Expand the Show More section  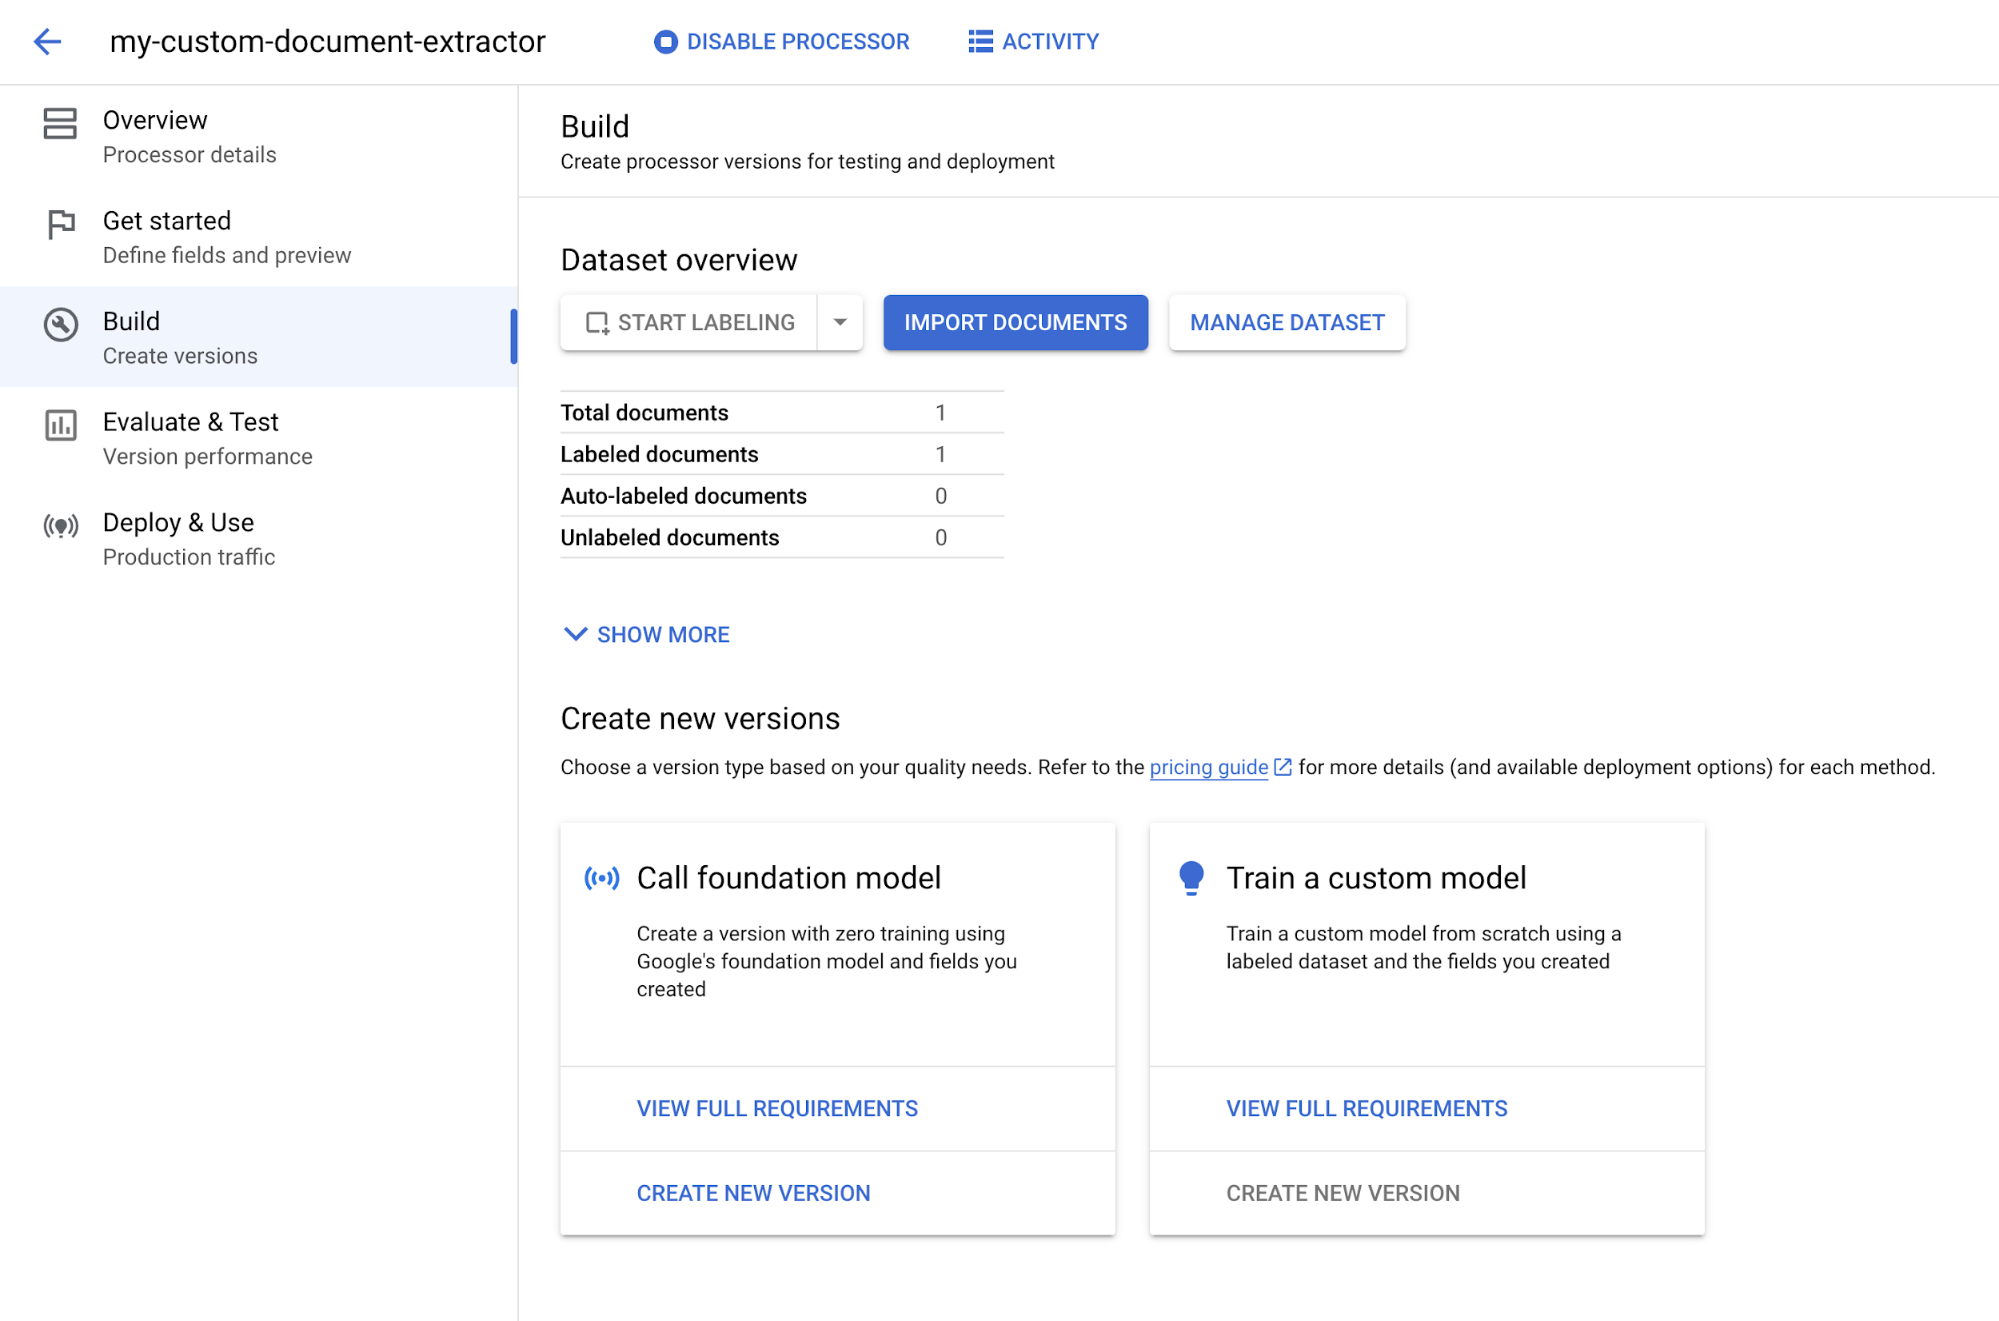pyautogui.click(x=647, y=635)
